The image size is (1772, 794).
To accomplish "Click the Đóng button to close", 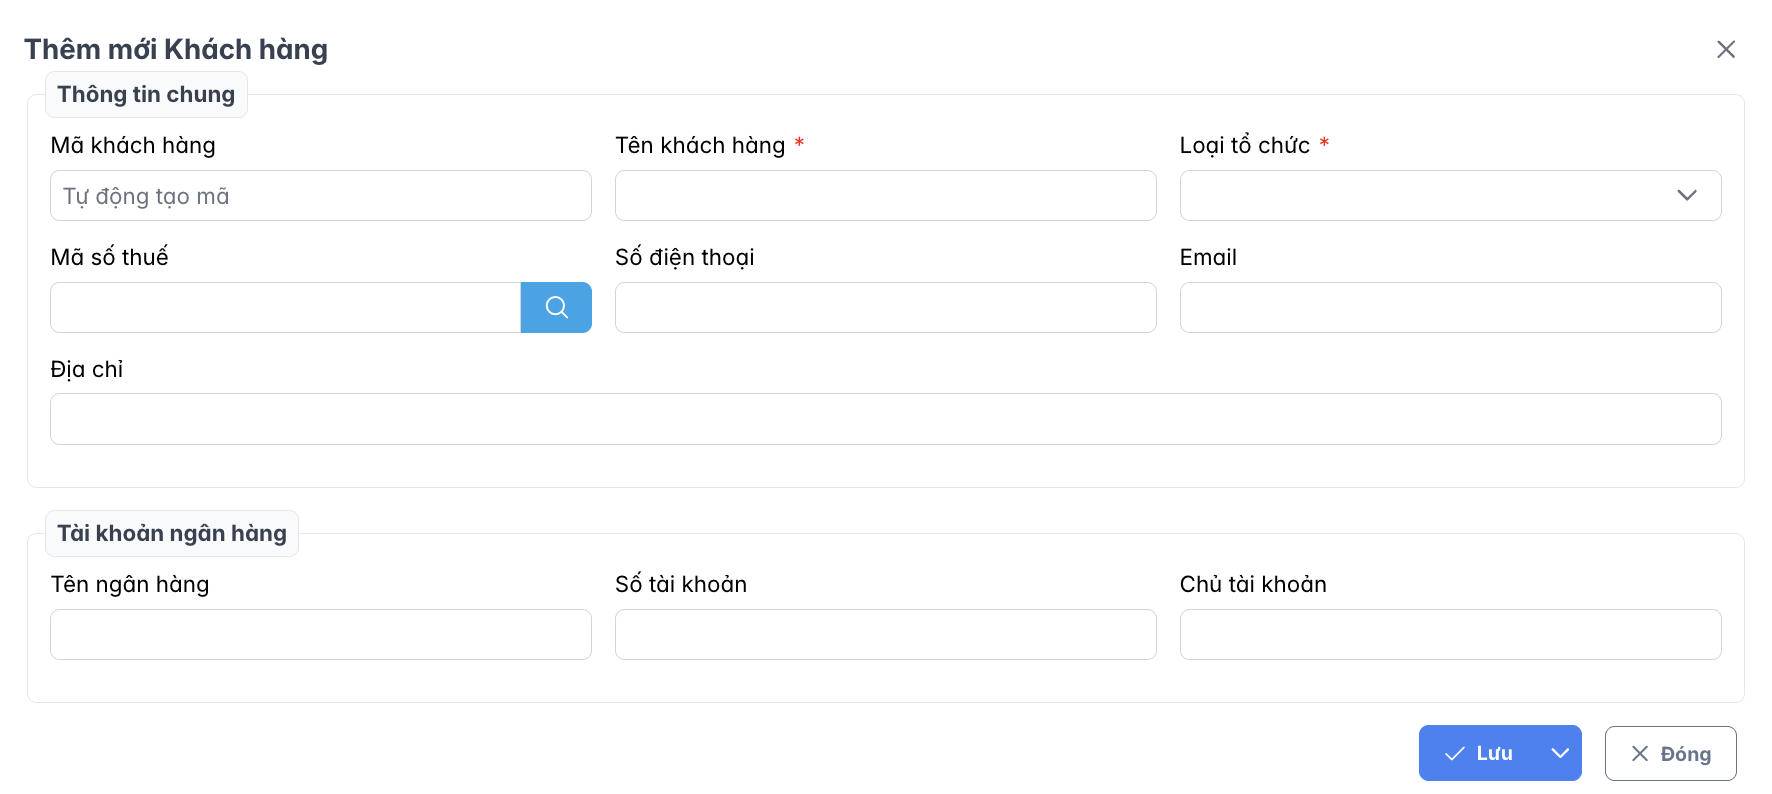I will pos(1670,753).
